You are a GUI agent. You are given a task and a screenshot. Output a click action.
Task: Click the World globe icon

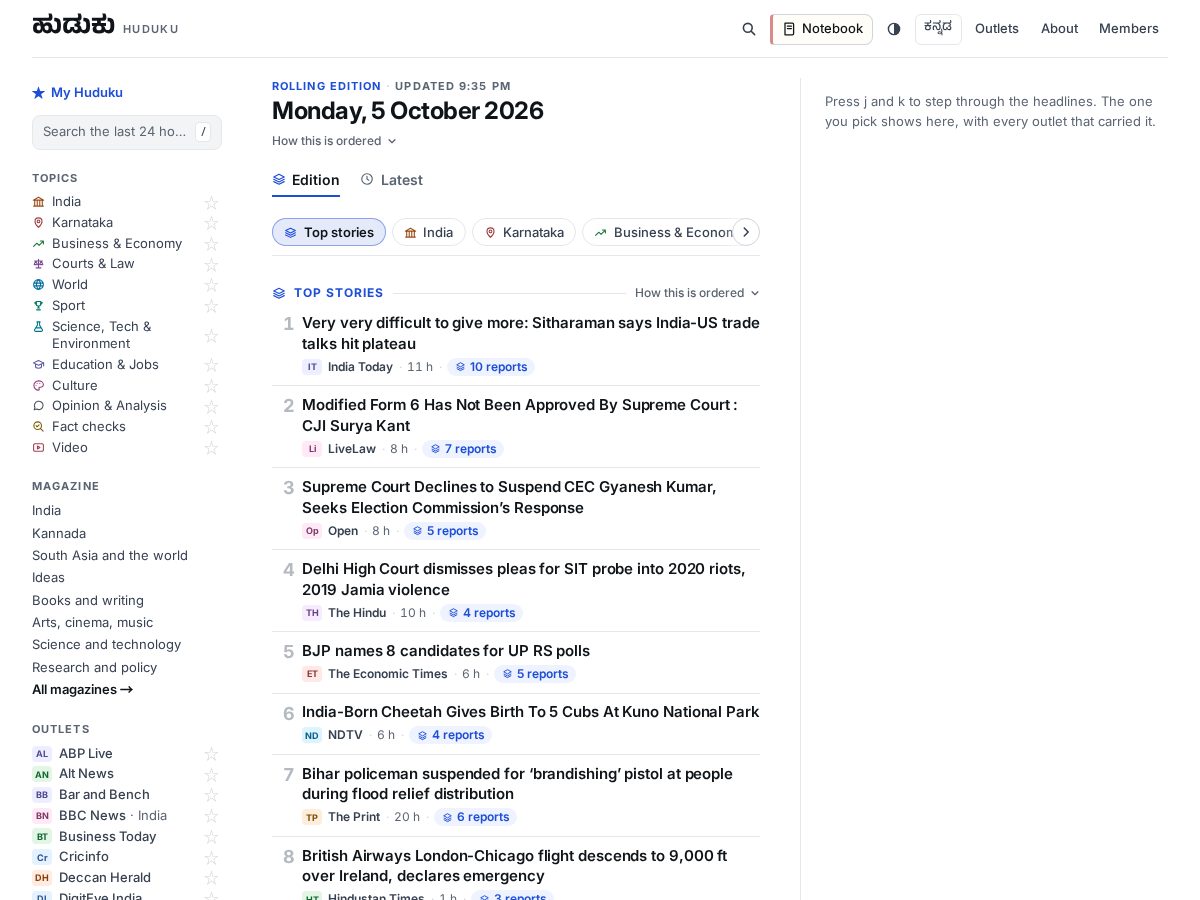click(39, 285)
